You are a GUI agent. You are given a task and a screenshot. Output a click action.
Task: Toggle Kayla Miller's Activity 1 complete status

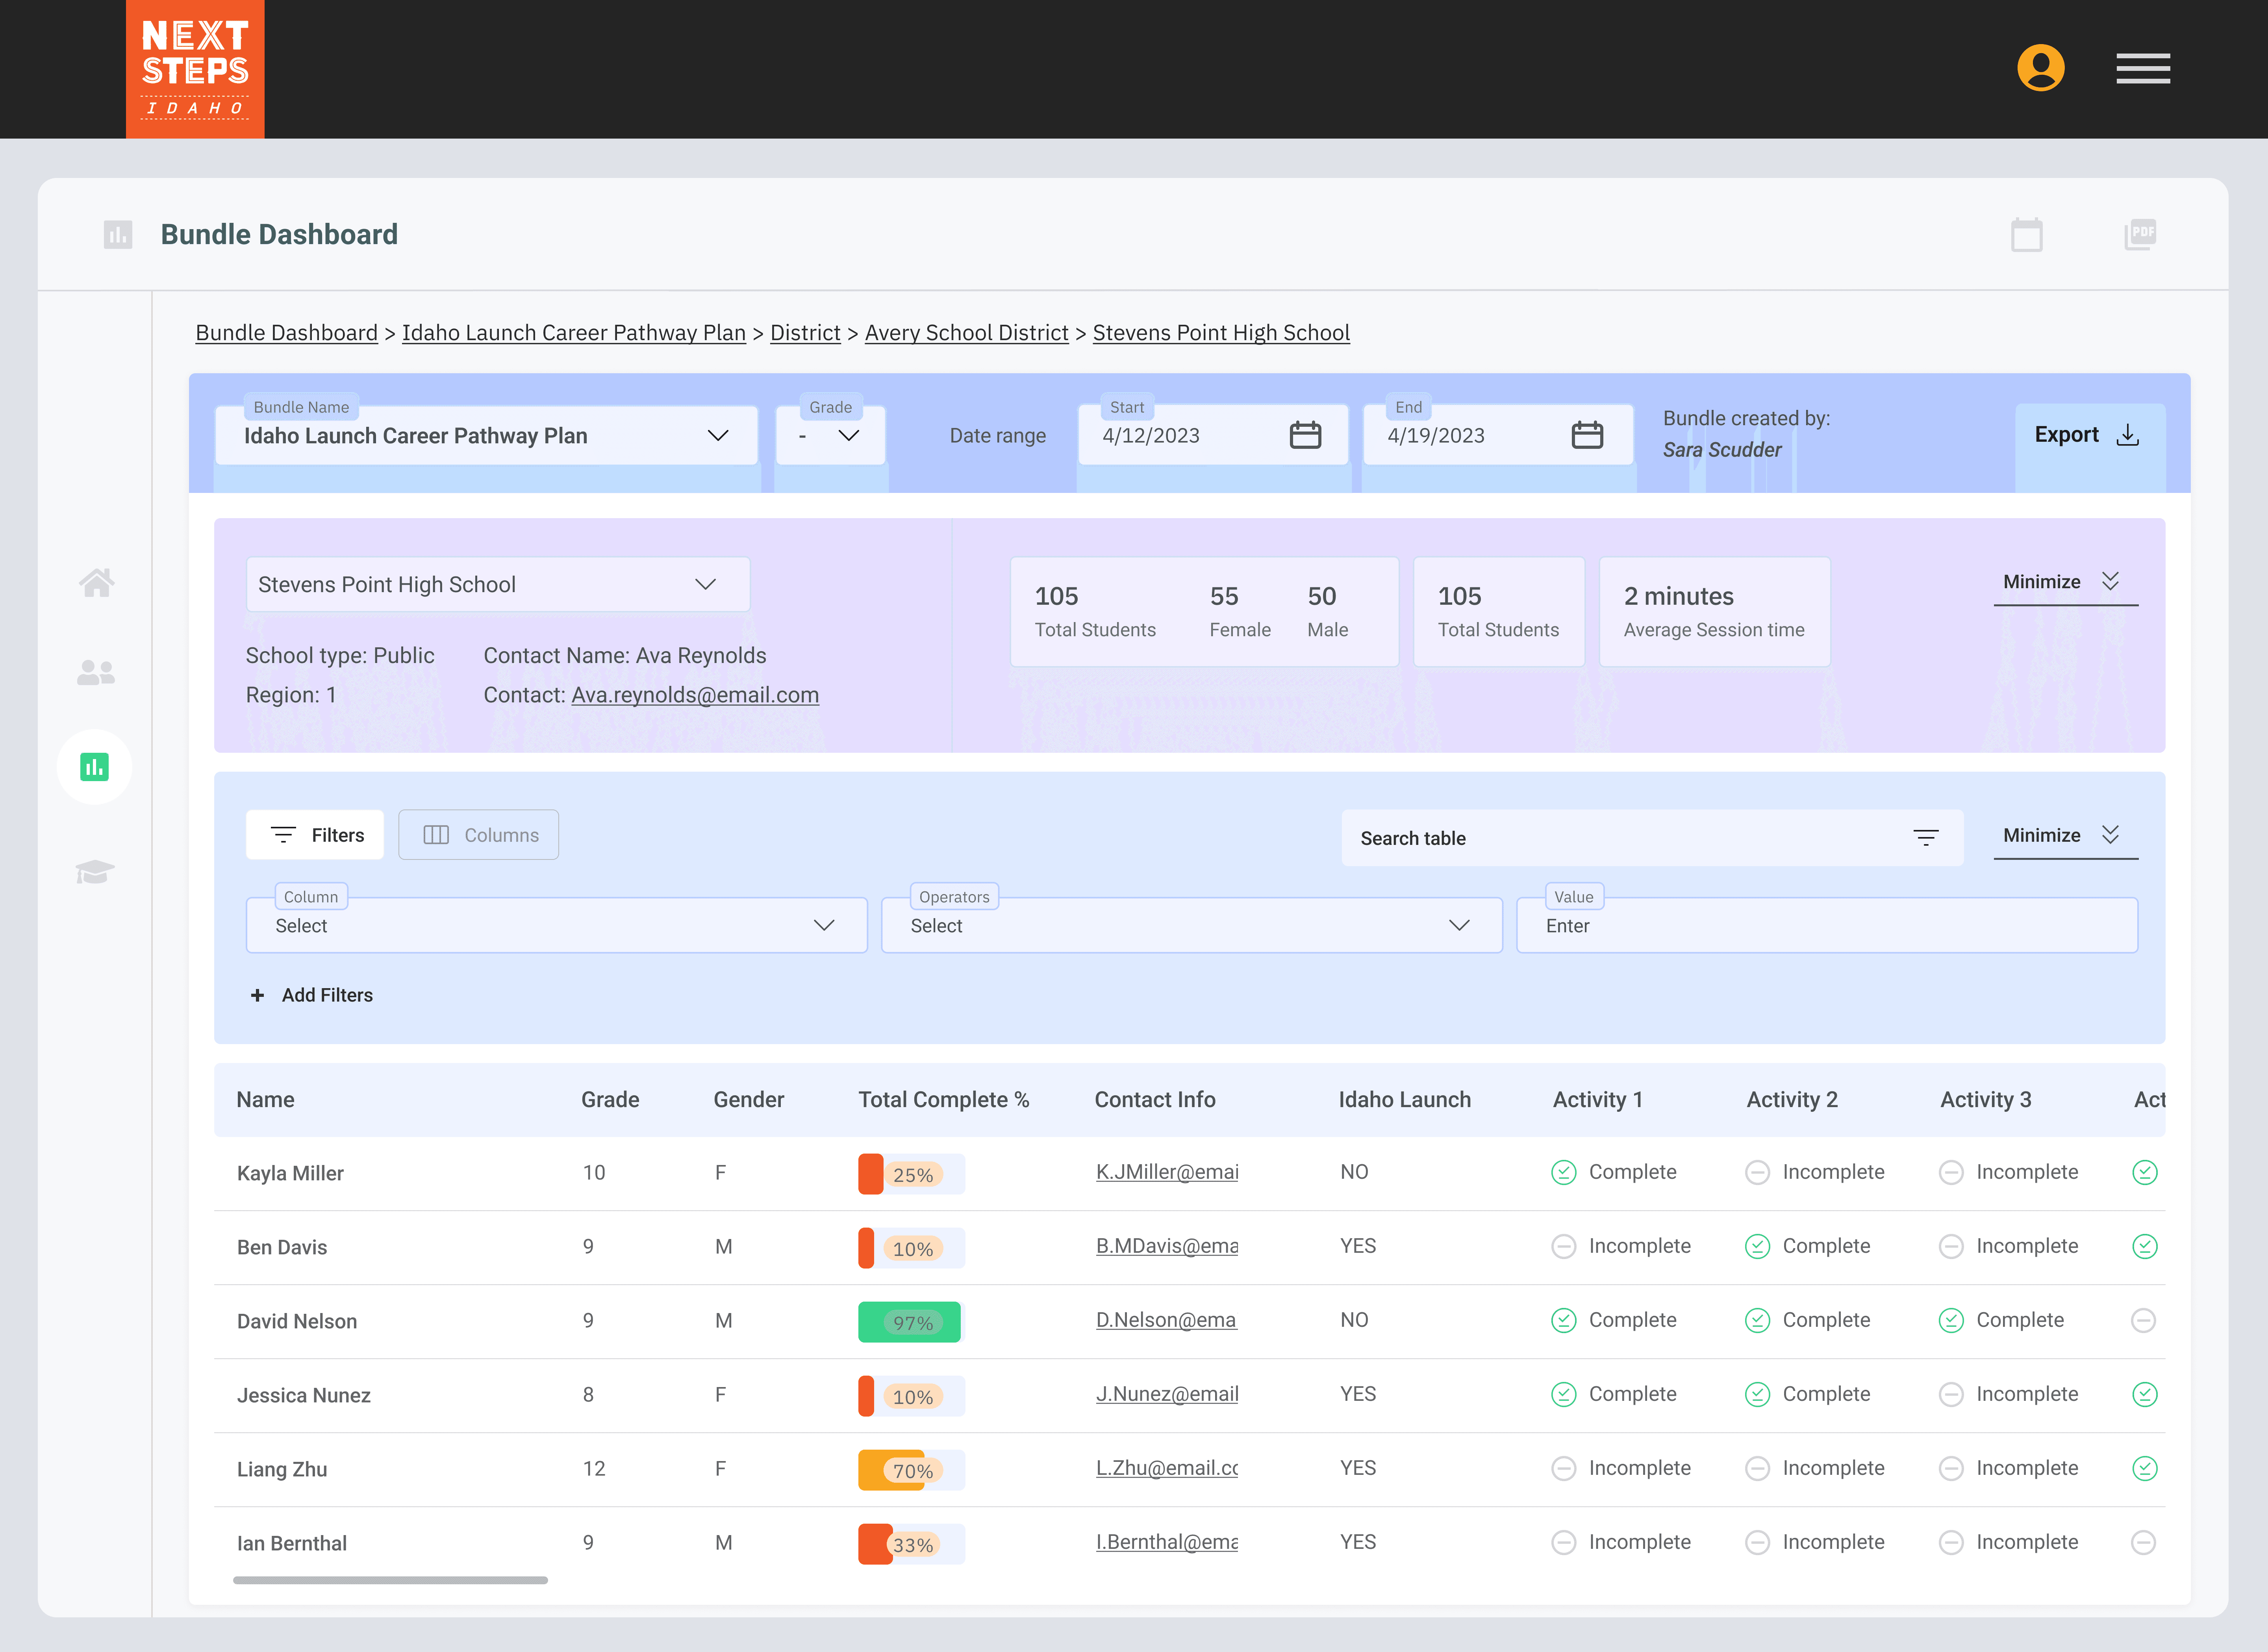(1563, 1172)
